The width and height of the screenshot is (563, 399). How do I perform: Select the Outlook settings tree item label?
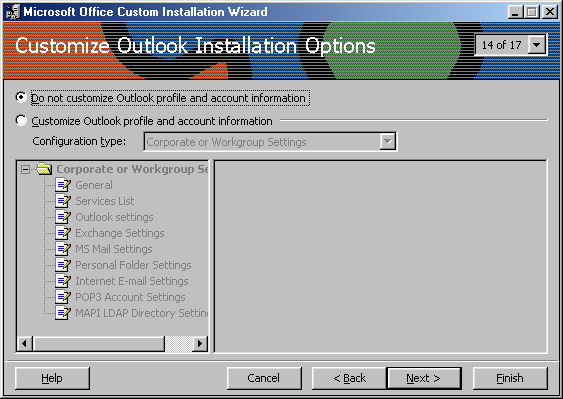[x=114, y=217]
